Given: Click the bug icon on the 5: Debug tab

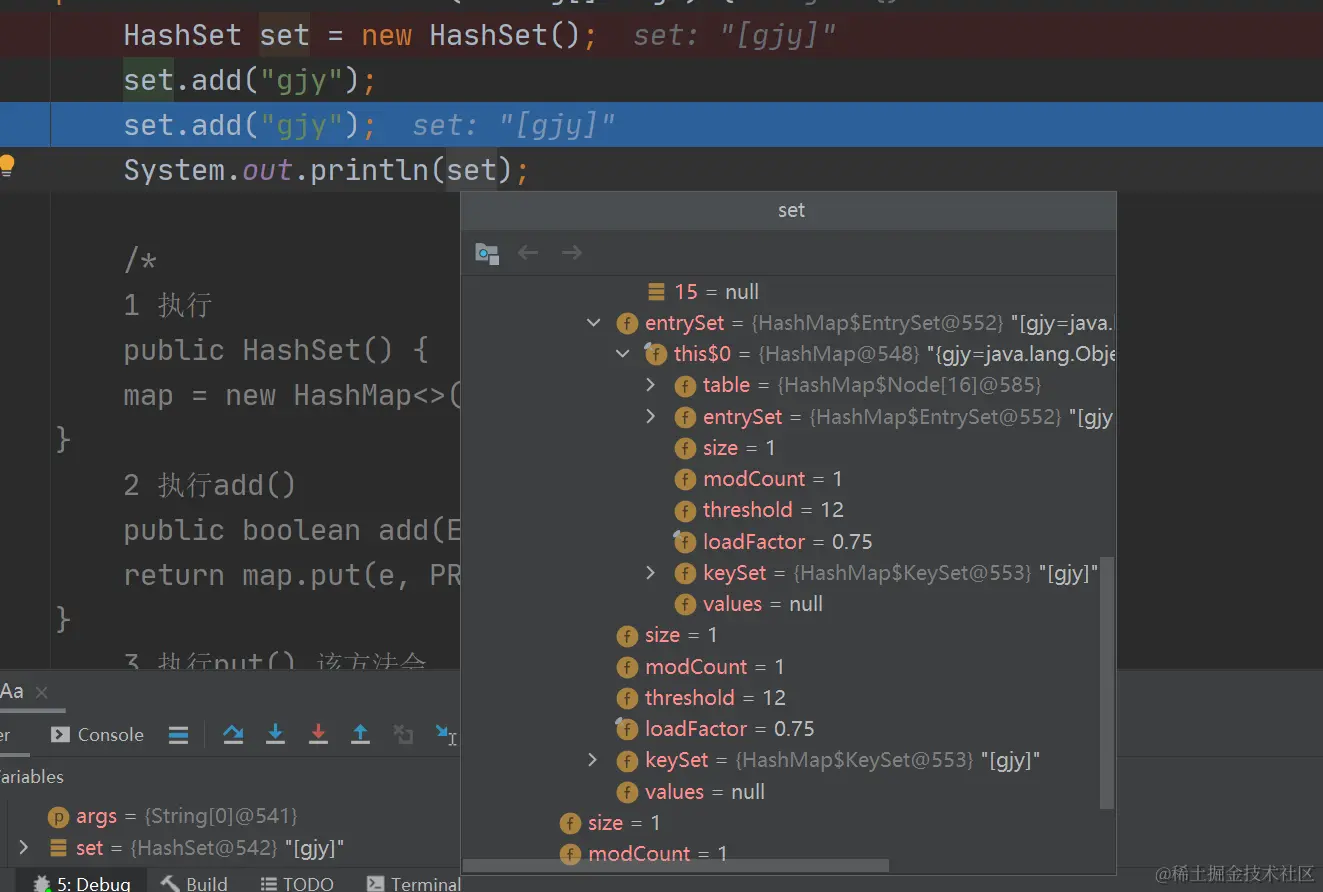Looking at the screenshot, I should click(42, 884).
